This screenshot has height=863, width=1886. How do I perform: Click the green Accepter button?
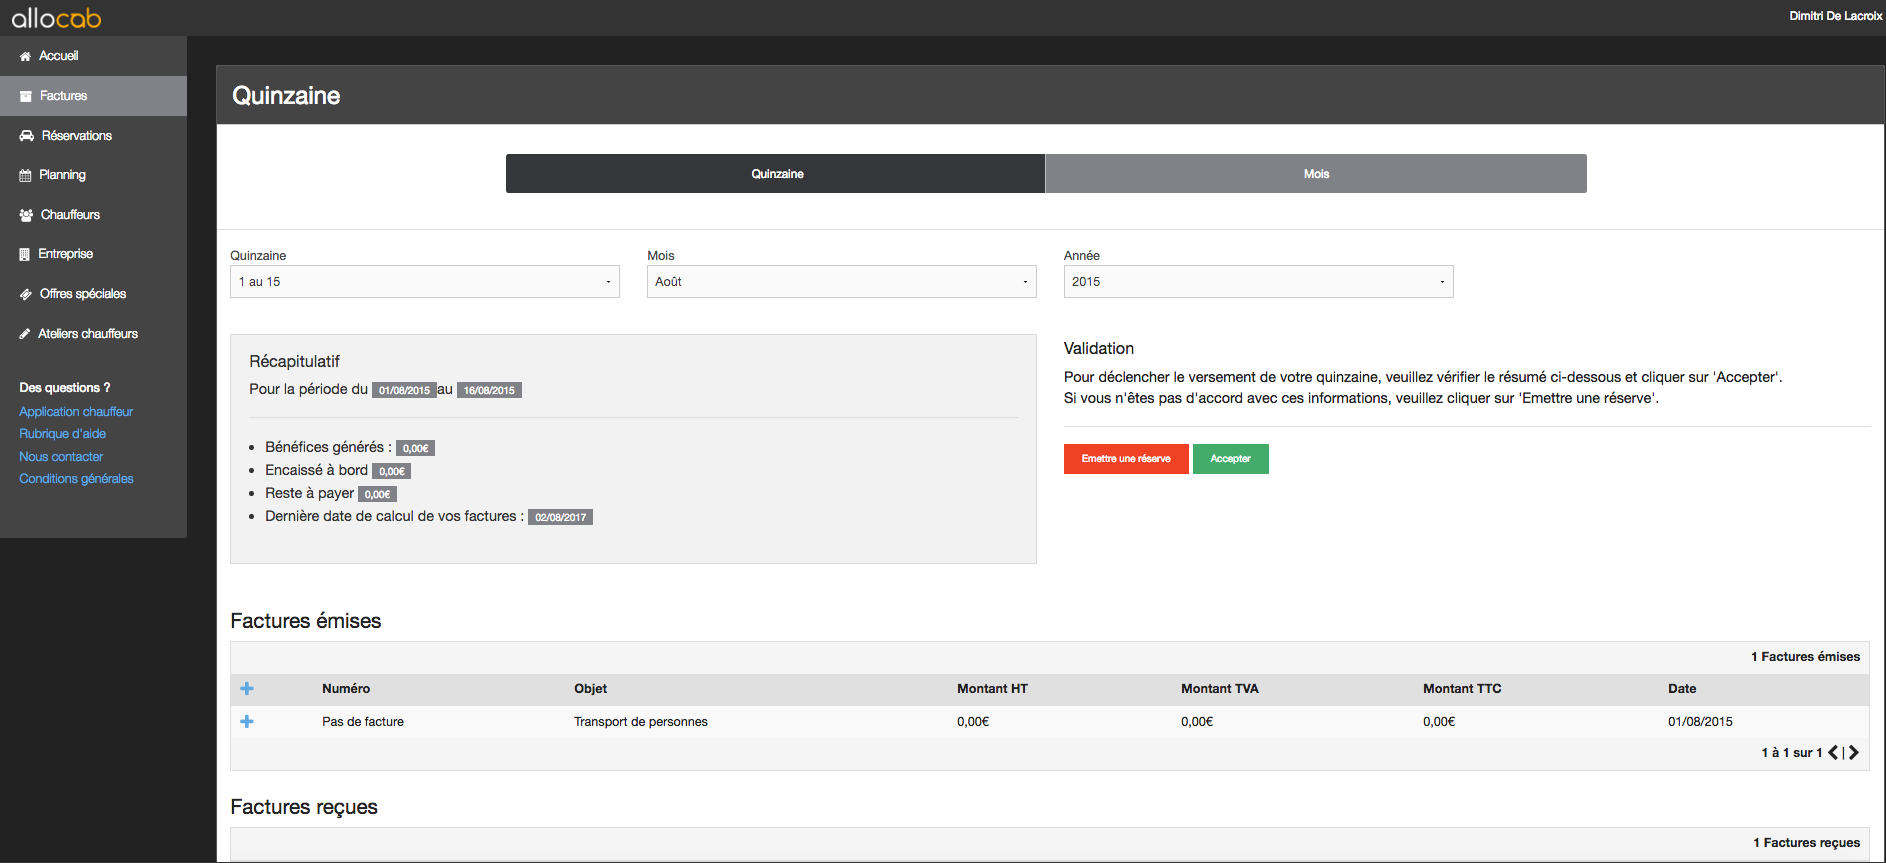1231,459
